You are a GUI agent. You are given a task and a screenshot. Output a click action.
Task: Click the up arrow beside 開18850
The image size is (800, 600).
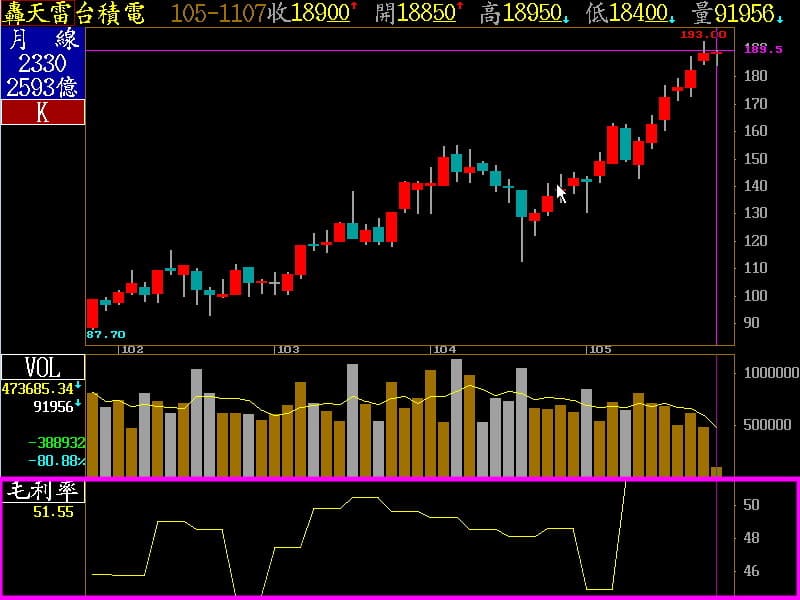pos(460,8)
